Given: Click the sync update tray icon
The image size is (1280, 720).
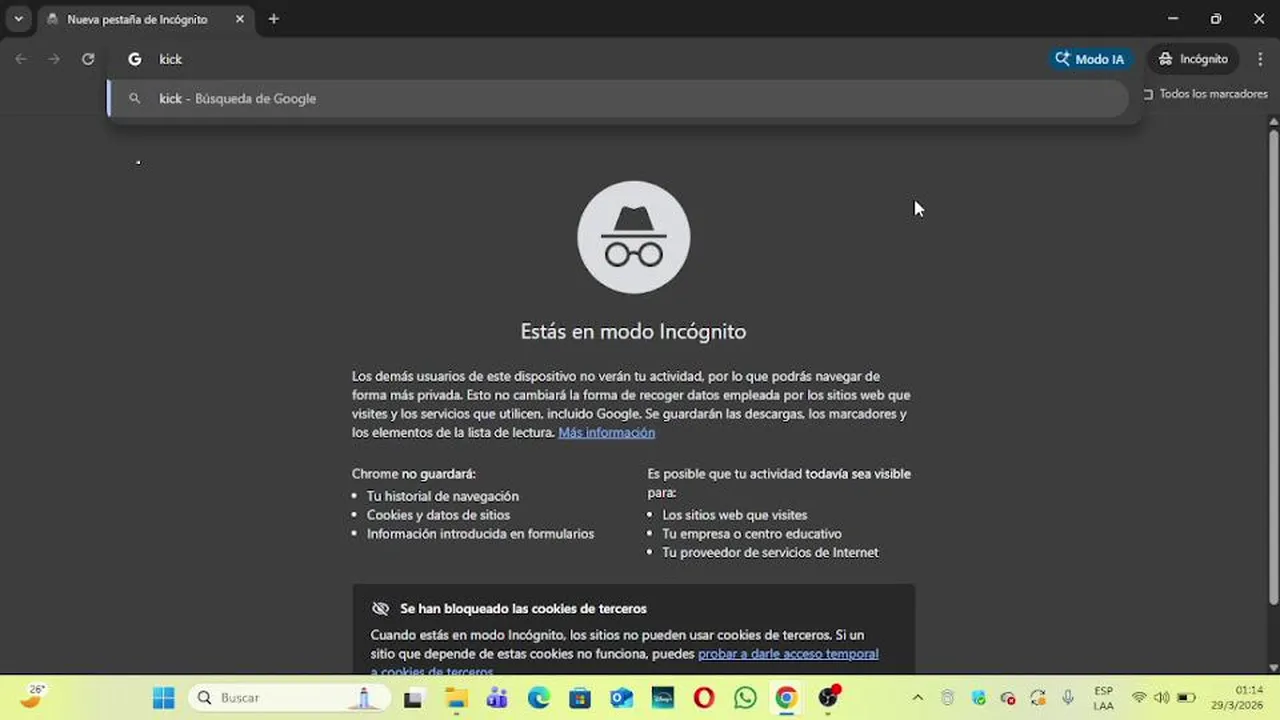Looking at the screenshot, I should click(x=1038, y=698).
